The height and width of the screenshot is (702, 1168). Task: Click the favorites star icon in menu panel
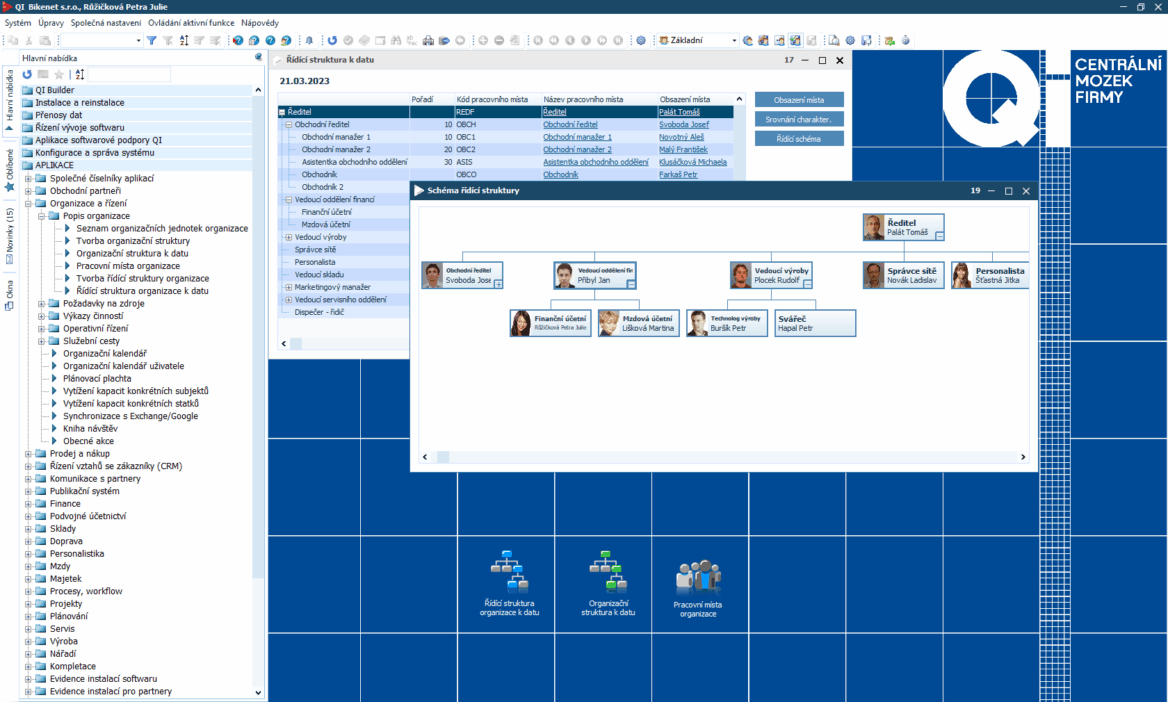click(59, 75)
